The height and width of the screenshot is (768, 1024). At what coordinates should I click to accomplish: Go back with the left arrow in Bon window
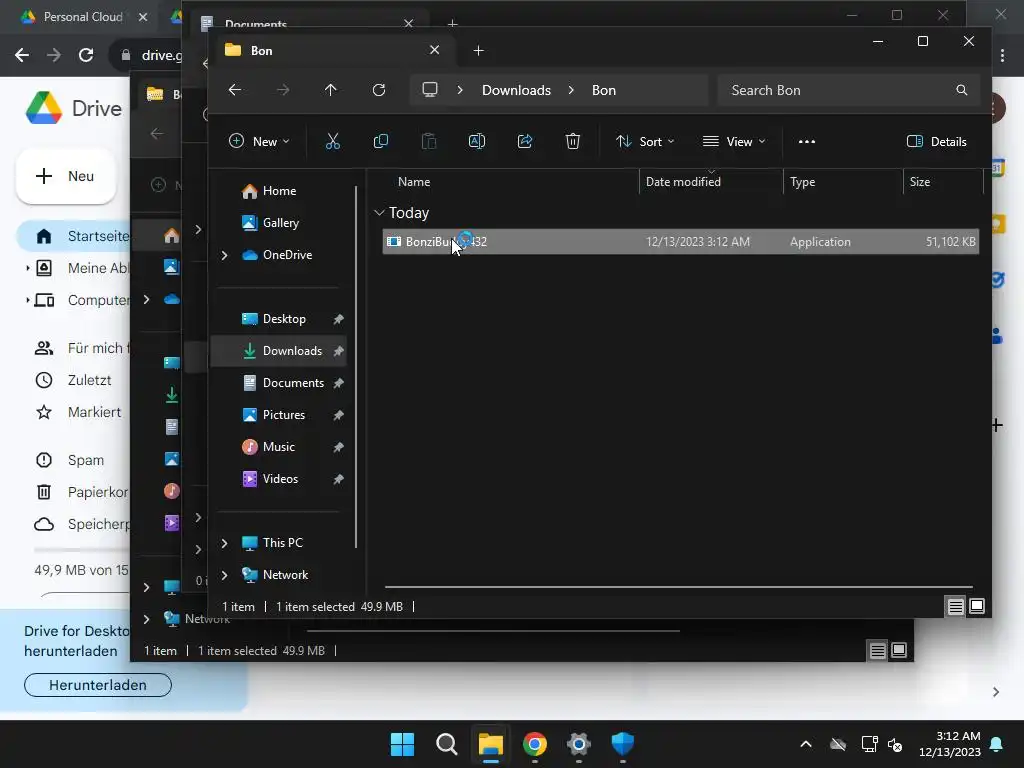click(235, 90)
